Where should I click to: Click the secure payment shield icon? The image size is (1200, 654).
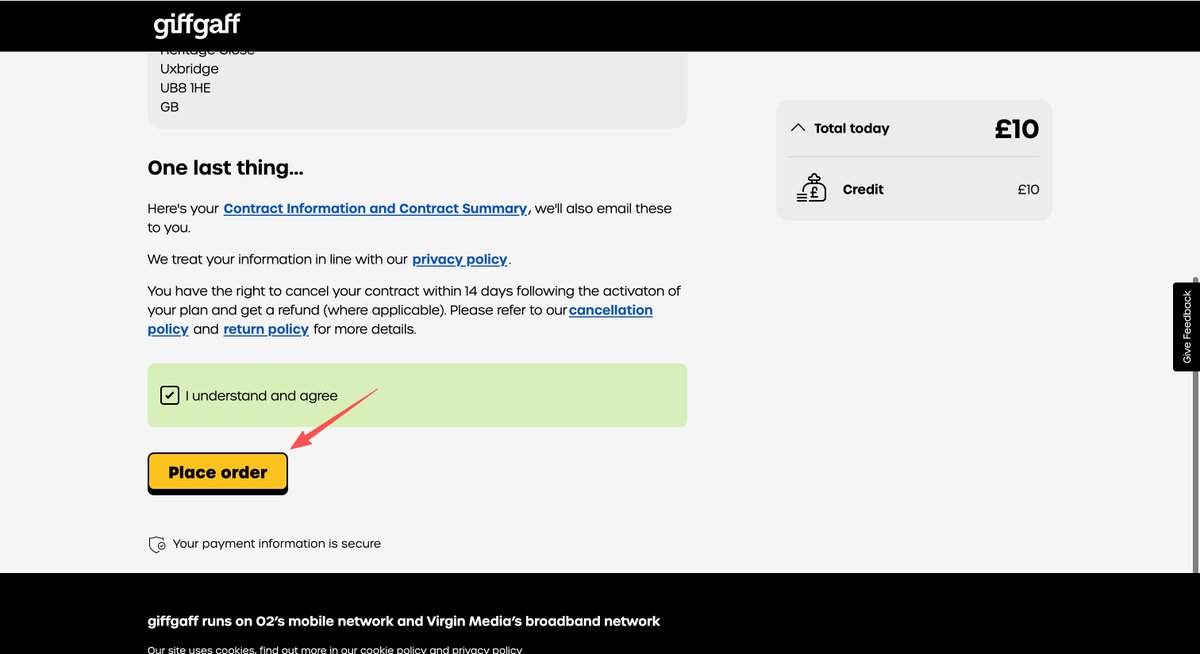click(x=156, y=544)
